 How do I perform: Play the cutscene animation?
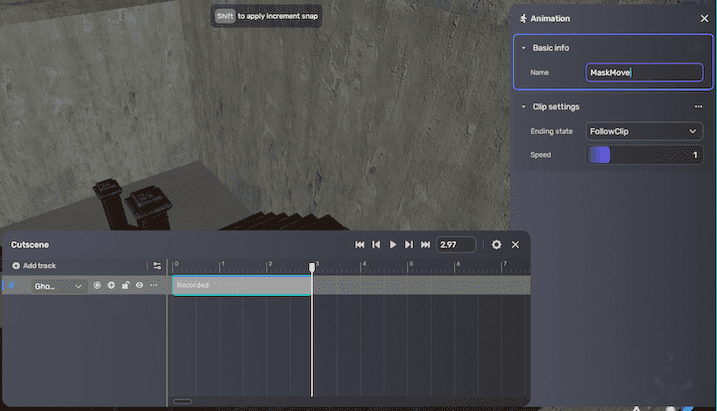click(393, 245)
